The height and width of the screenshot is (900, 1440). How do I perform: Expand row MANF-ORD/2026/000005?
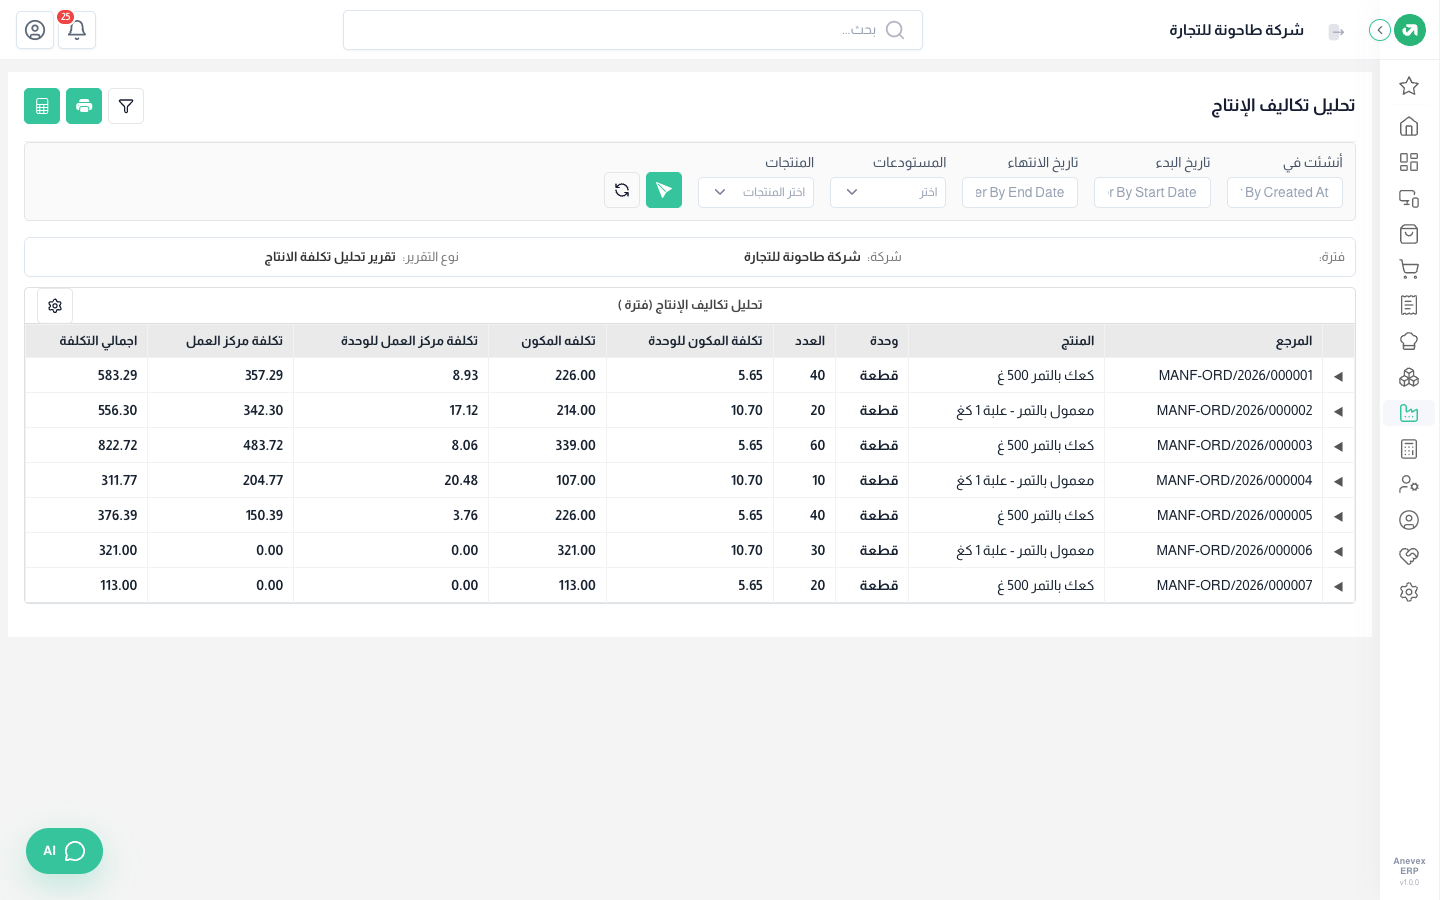(1338, 516)
